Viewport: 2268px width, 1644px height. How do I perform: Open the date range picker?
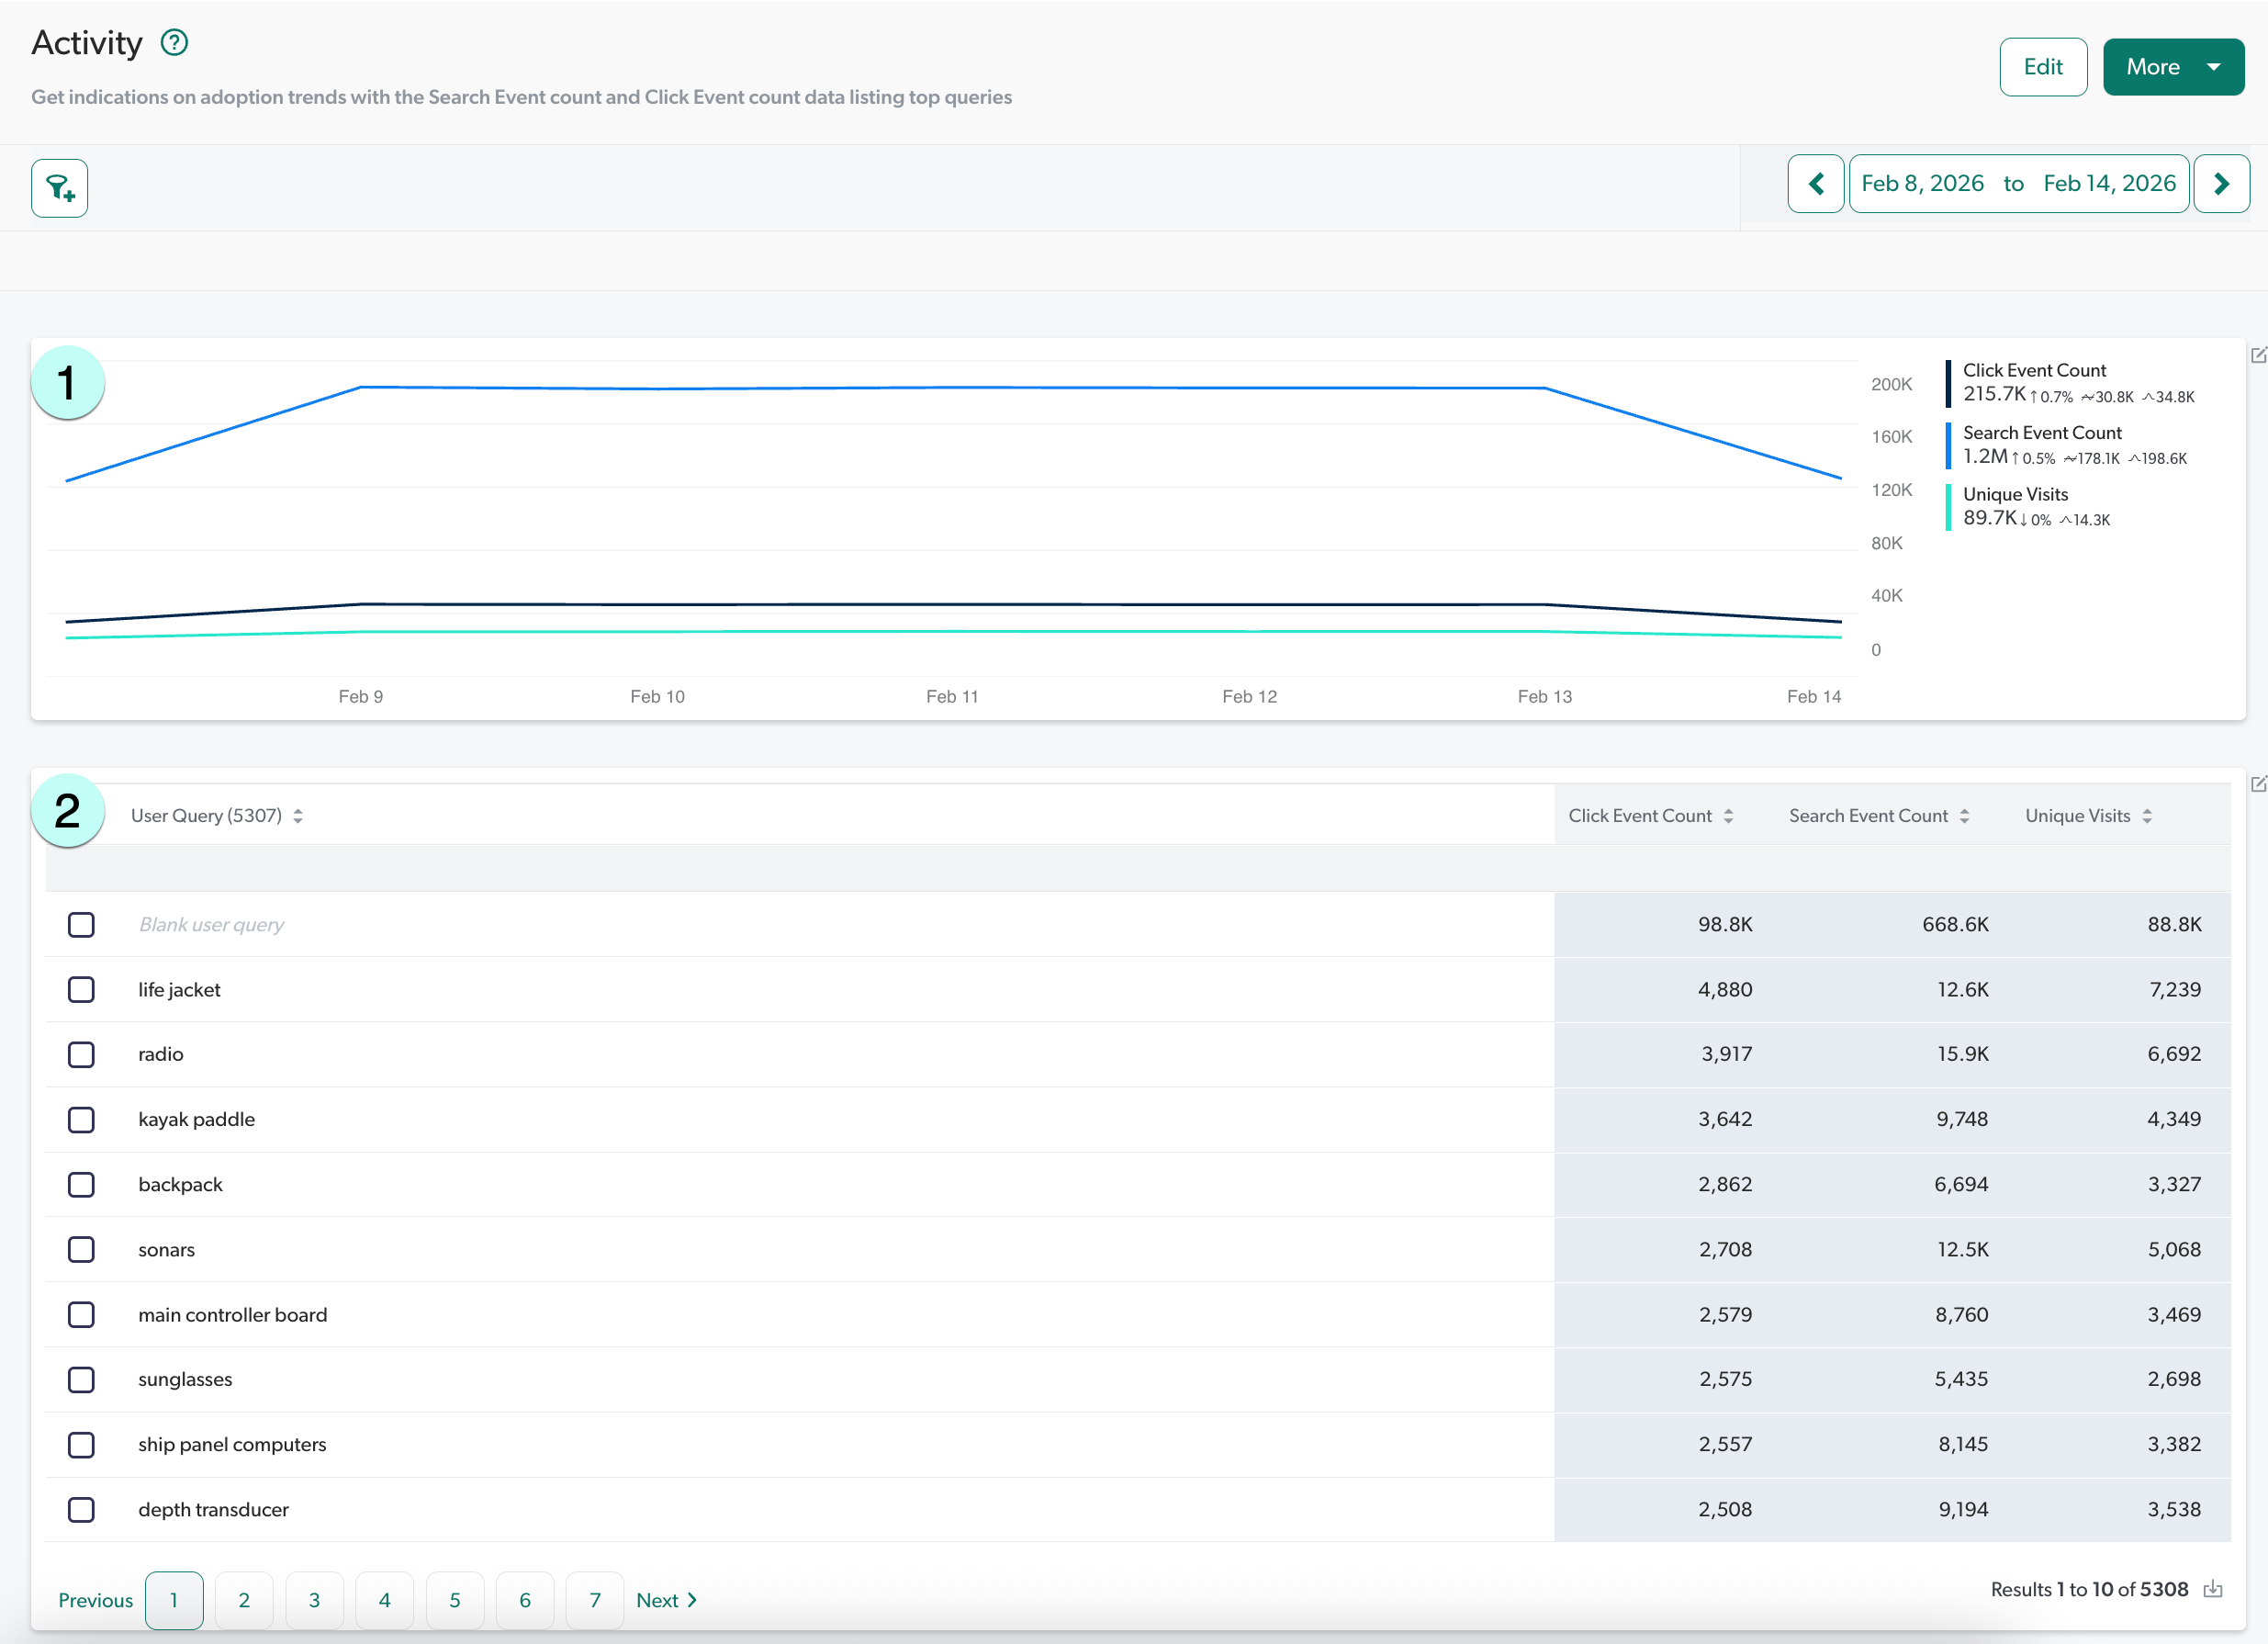pyautogui.click(x=2018, y=183)
